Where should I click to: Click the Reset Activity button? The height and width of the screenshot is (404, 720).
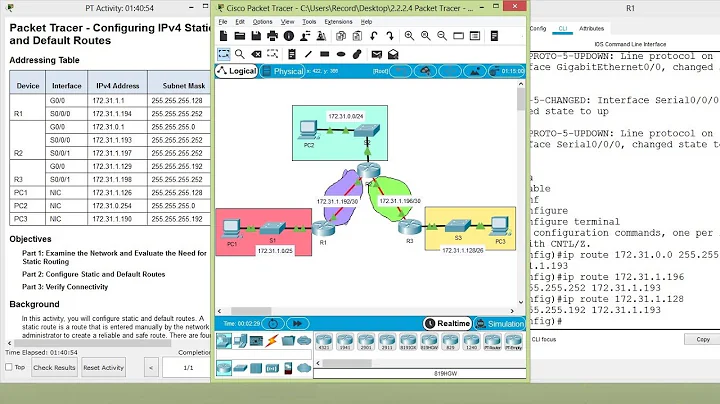pos(103,367)
